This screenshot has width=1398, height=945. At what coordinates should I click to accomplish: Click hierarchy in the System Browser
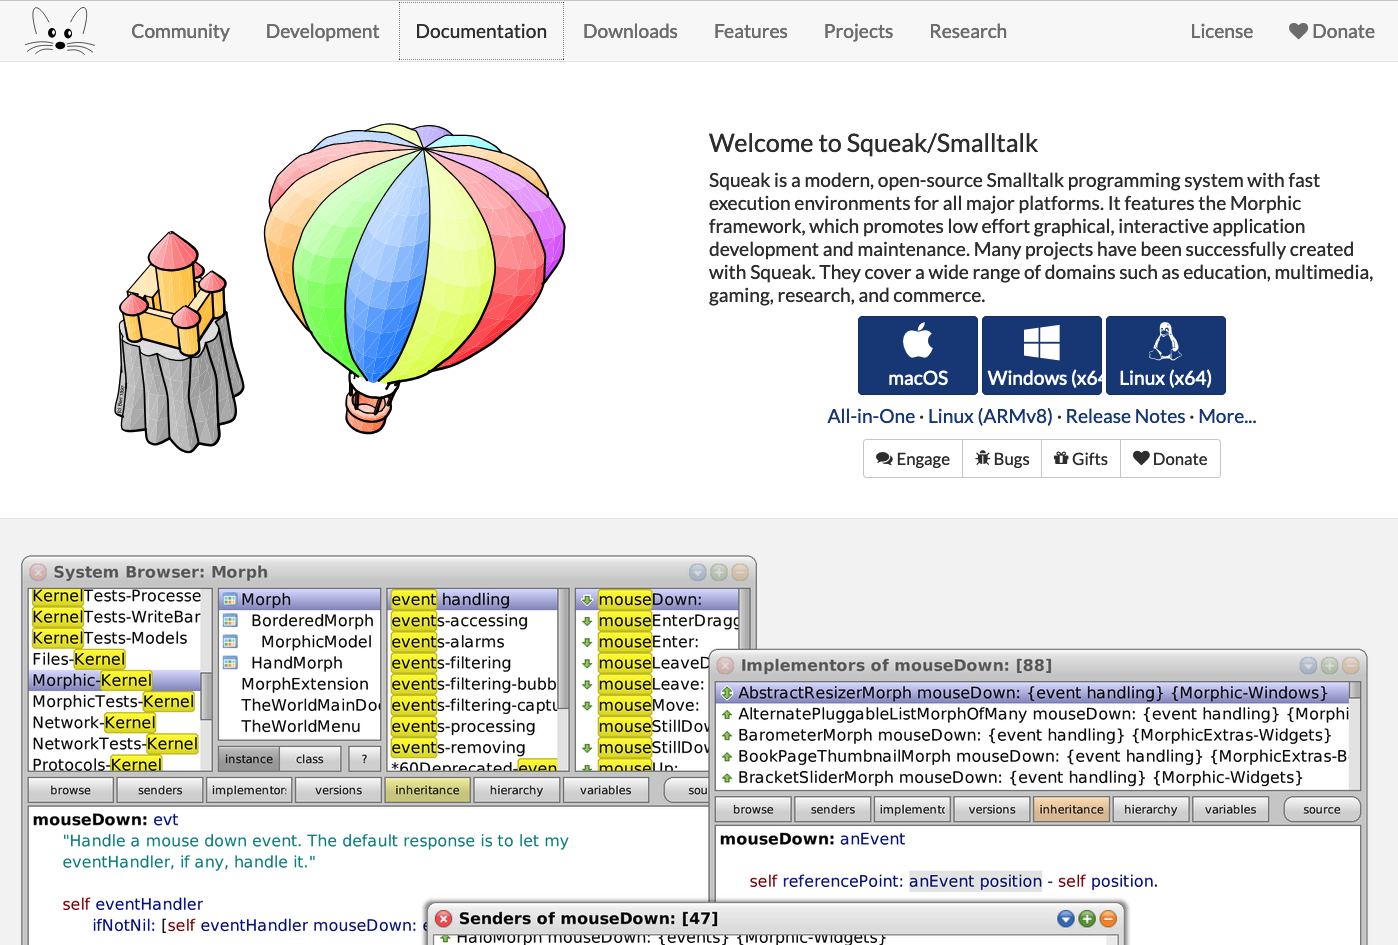[516, 790]
